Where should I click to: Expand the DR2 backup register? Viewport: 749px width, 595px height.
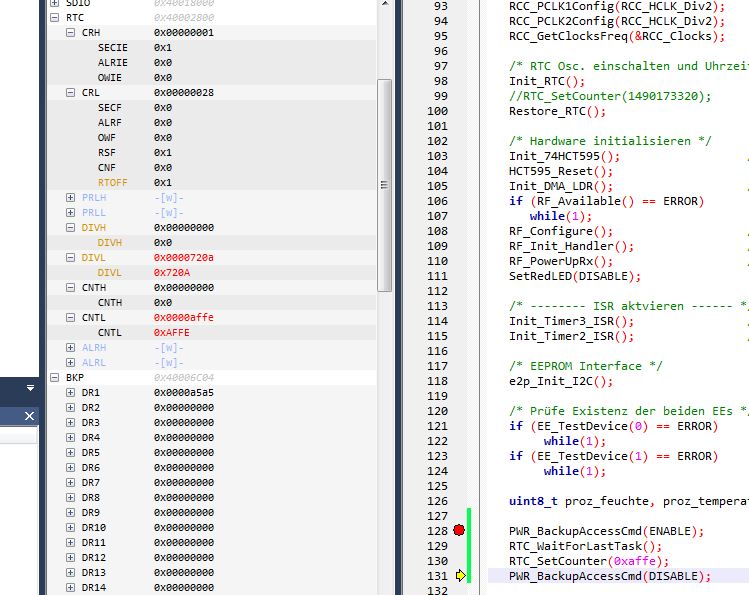(70, 408)
